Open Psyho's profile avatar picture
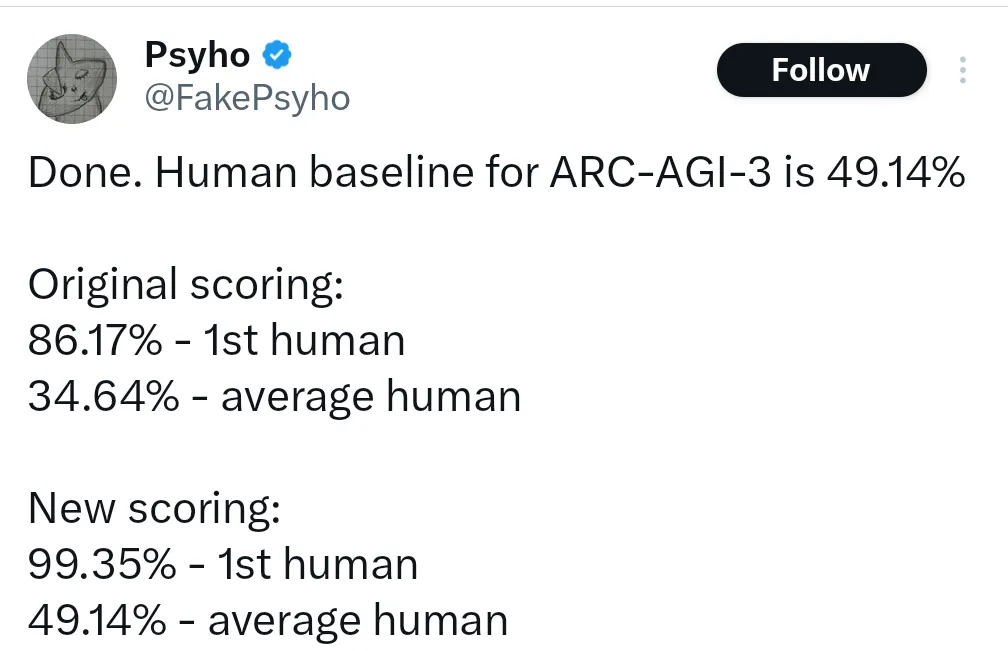 [72, 78]
